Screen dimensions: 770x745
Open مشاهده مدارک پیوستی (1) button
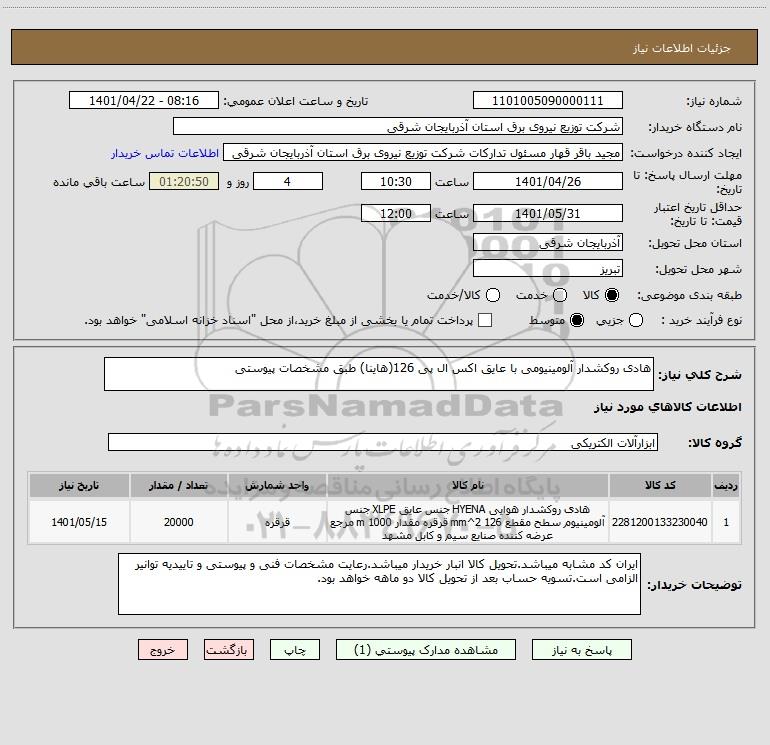(426, 650)
